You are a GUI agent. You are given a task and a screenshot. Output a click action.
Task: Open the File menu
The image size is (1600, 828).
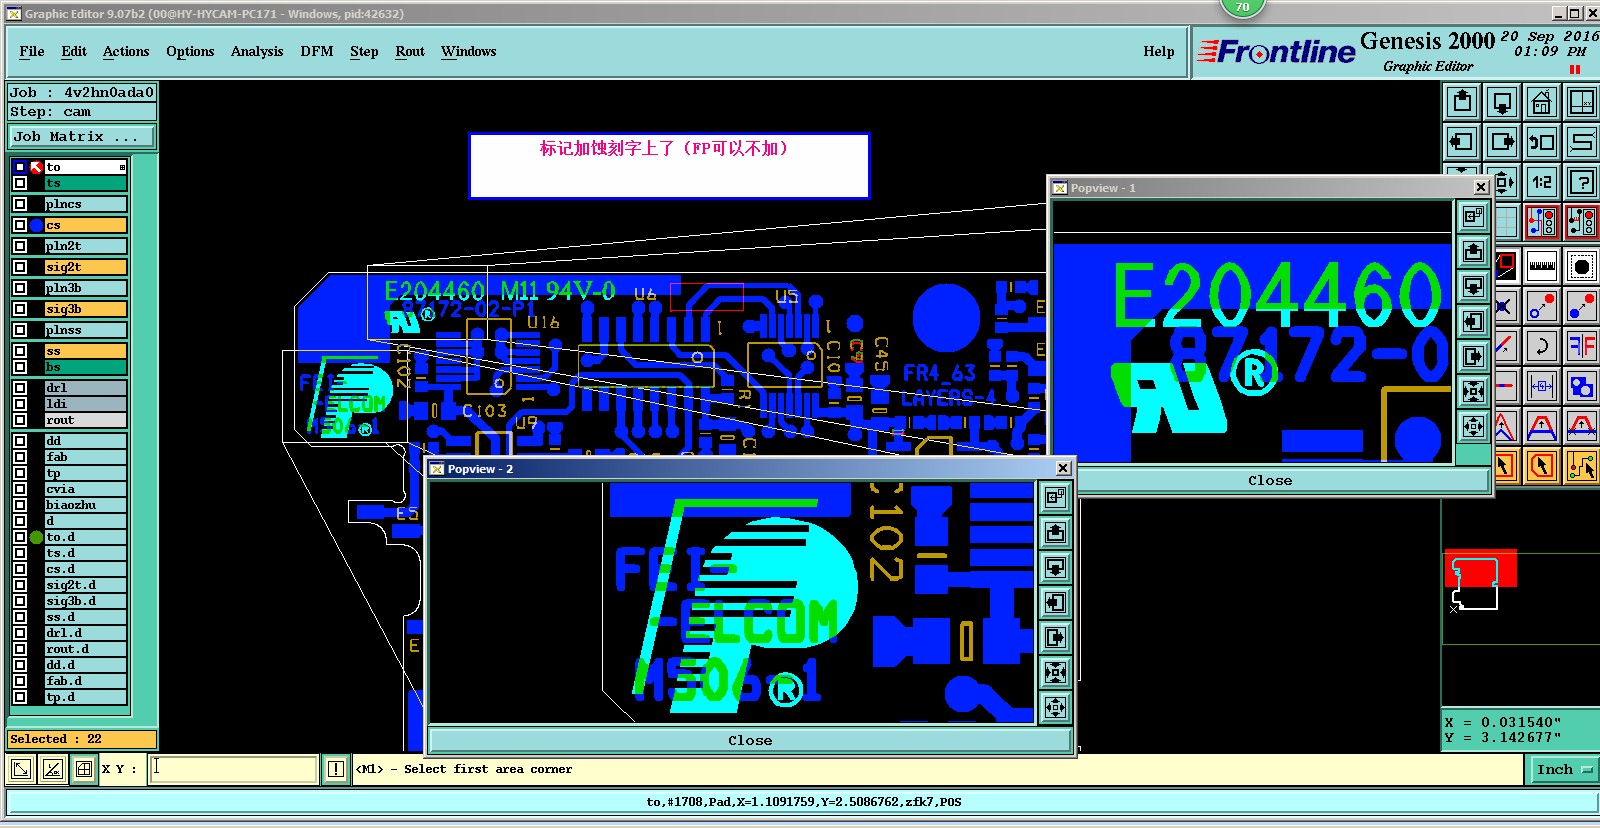pos(32,51)
